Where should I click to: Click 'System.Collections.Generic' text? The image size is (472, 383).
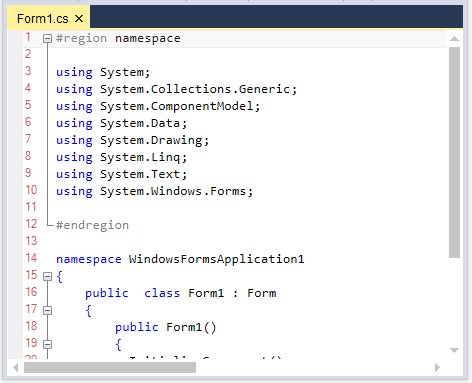pyautogui.click(x=195, y=89)
